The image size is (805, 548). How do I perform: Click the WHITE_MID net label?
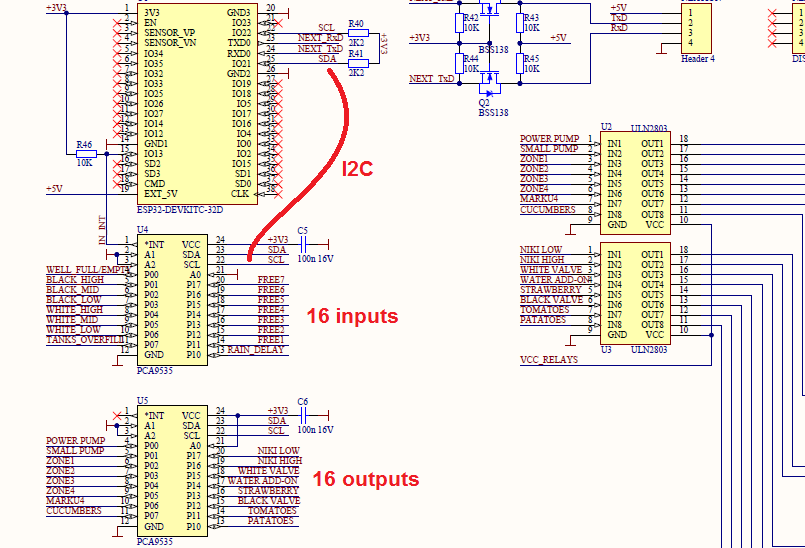click(x=72, y=320)
